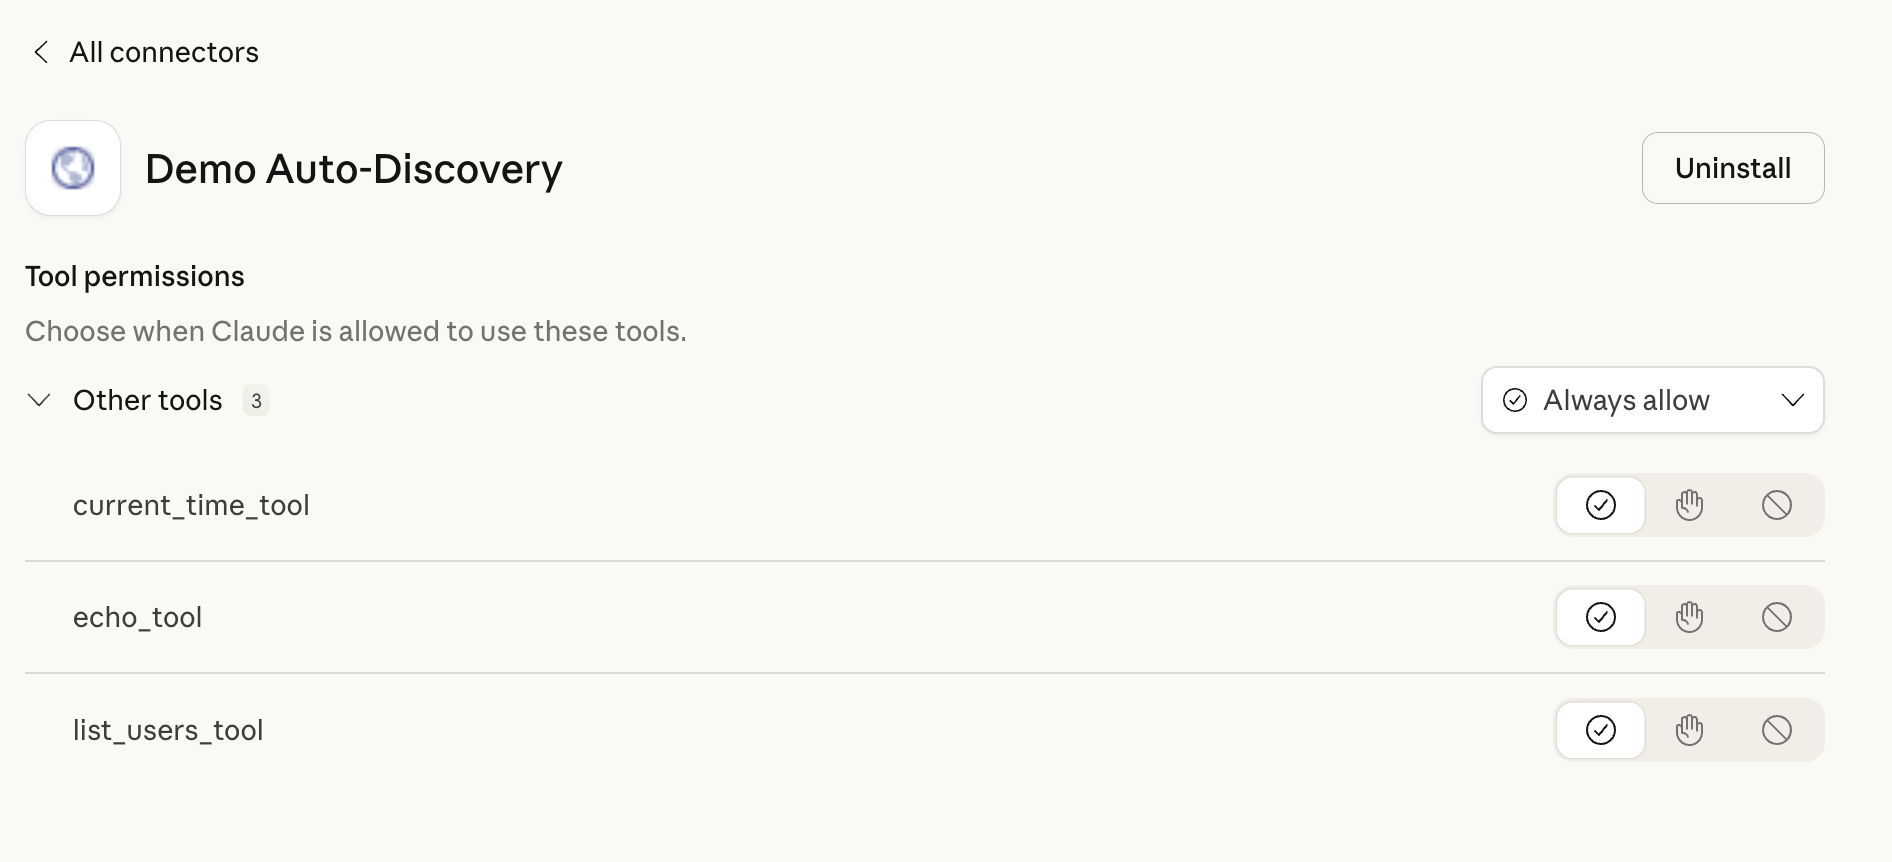Deny permission for current_time_tool with the block icon

1777,505
